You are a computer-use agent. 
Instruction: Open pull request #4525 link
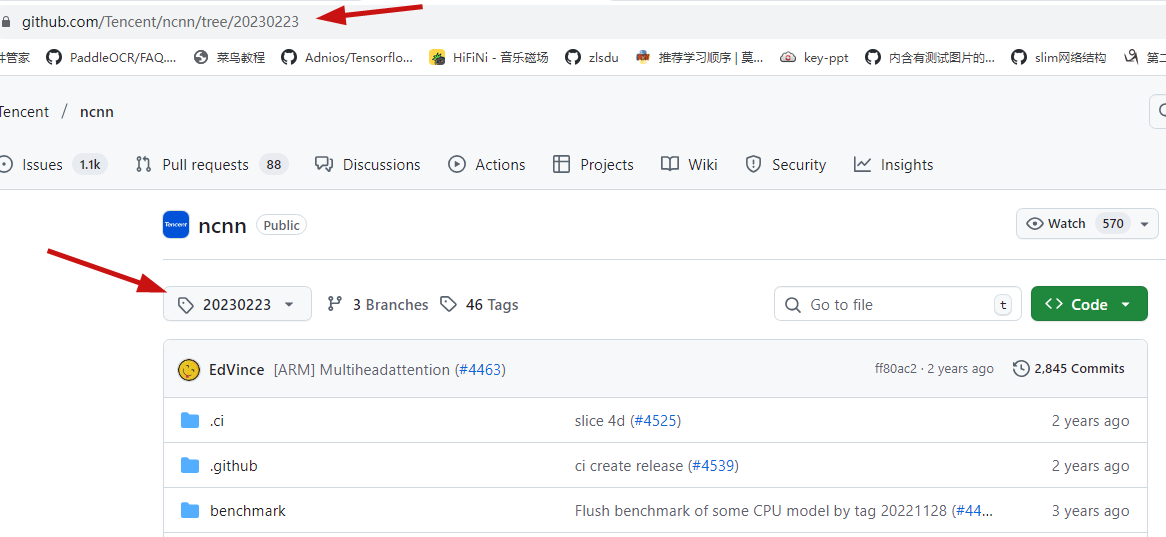656,421
